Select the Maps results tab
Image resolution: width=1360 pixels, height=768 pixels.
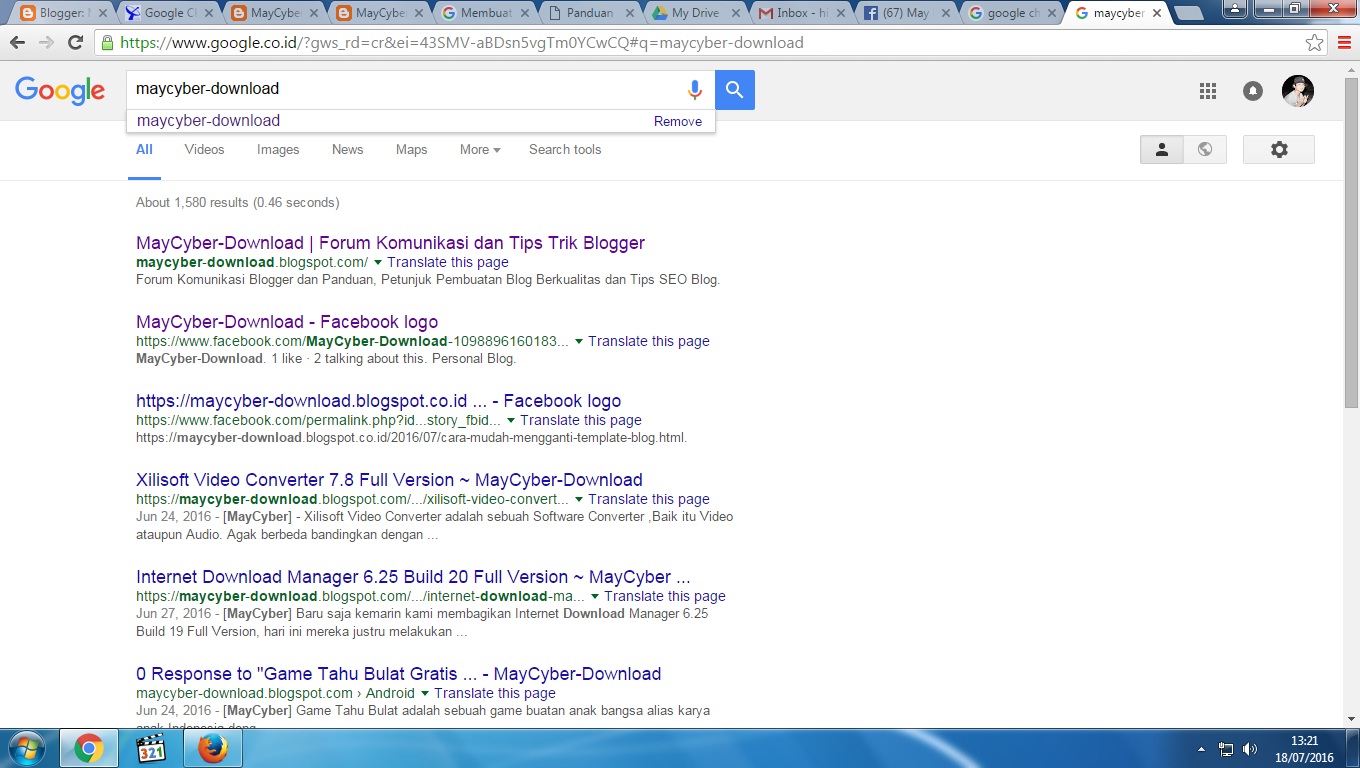coord(411,150)
